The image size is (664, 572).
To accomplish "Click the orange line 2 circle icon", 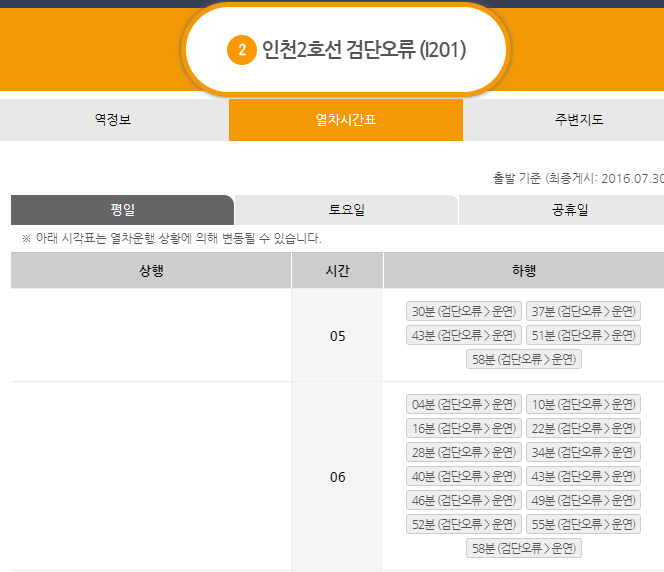I will (242, 50).
